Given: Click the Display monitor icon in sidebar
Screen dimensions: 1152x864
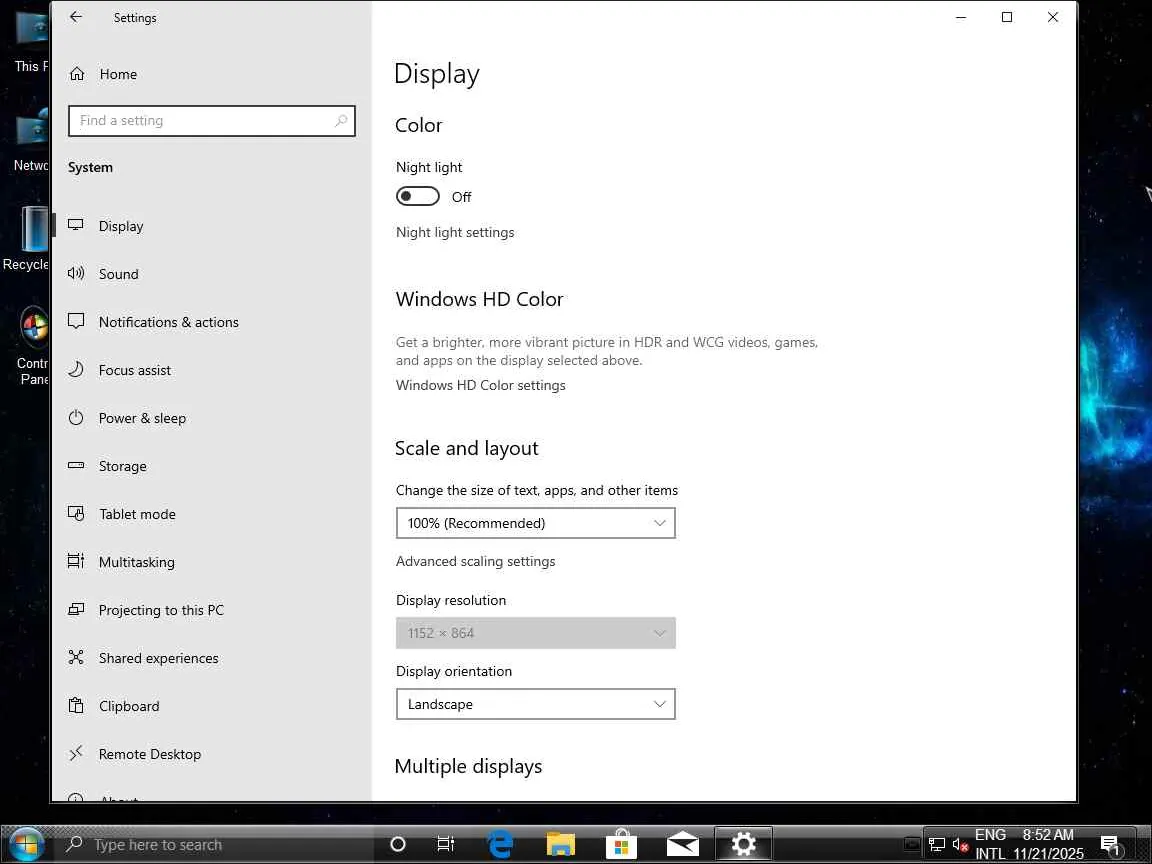Looking at the screenshot, I should 76,226.
